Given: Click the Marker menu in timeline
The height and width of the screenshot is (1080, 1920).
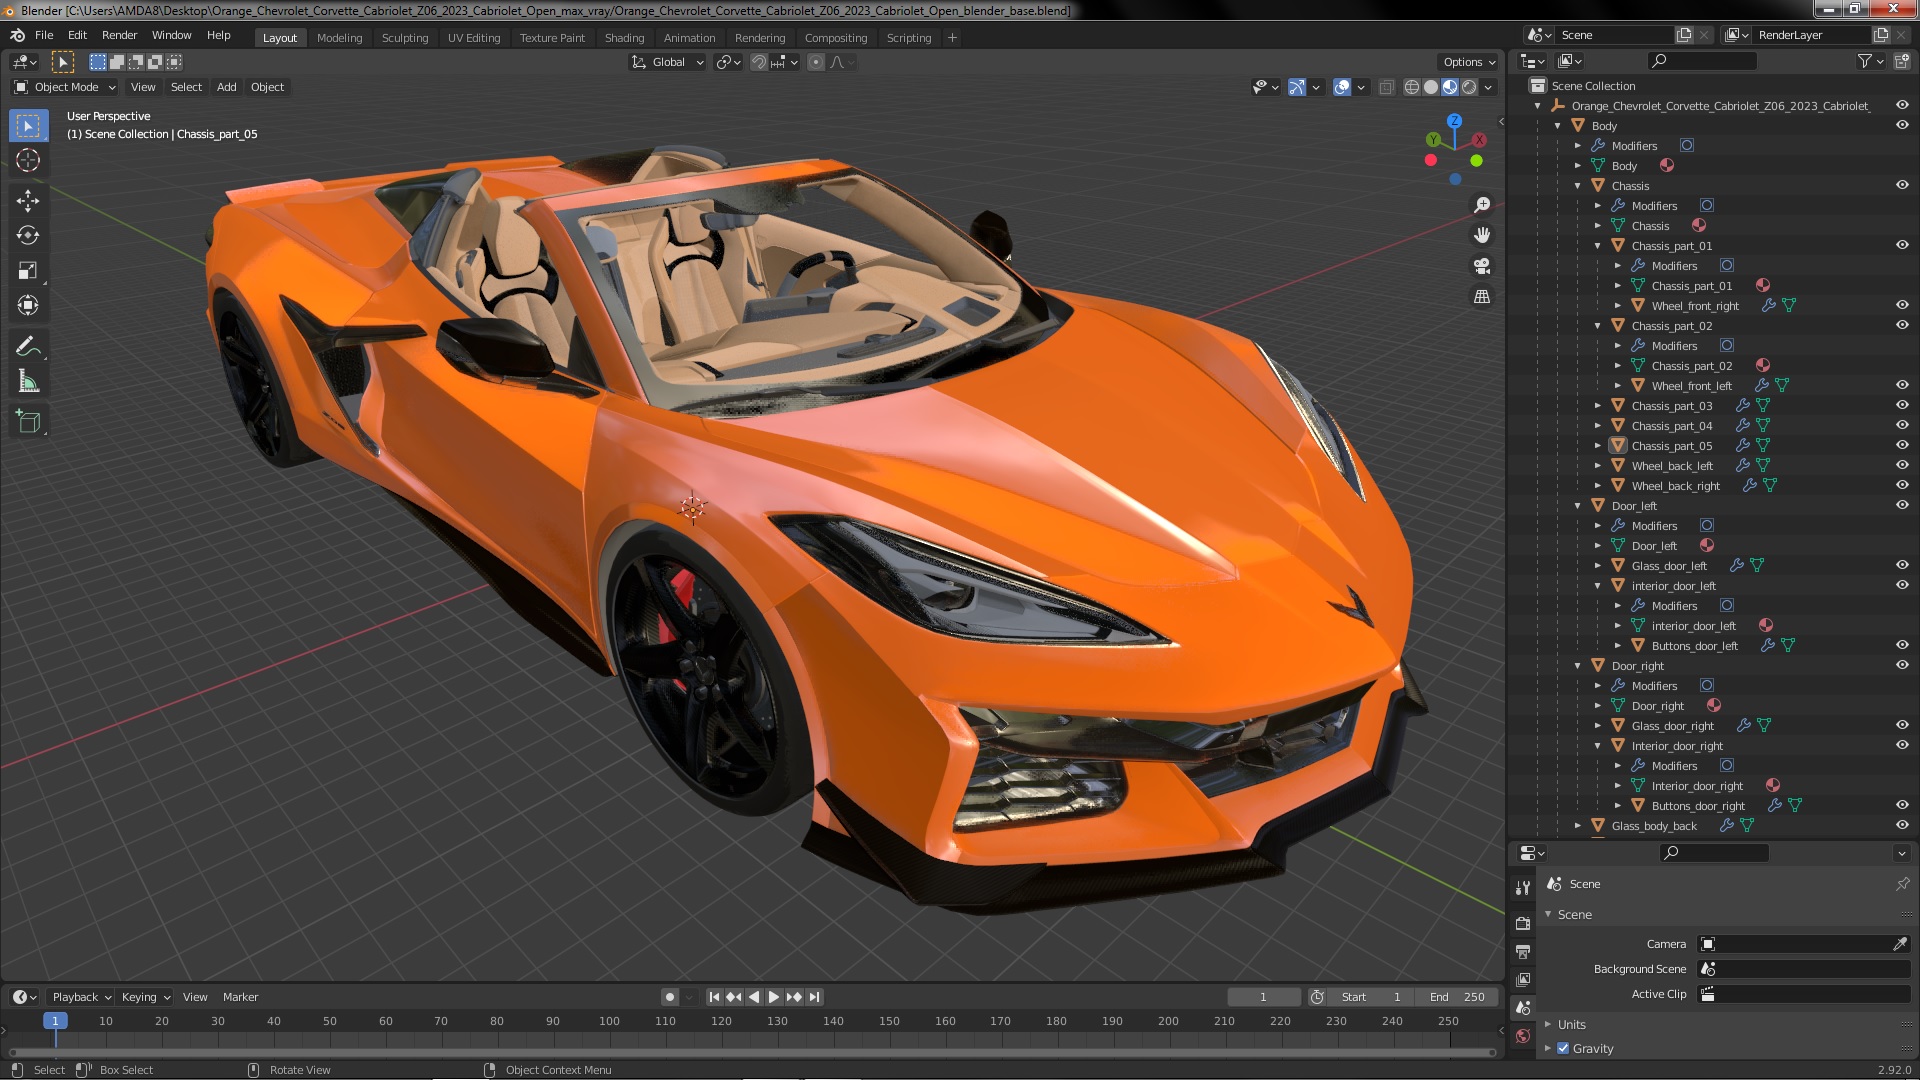Looking at the screenshot, I should 240,997.
